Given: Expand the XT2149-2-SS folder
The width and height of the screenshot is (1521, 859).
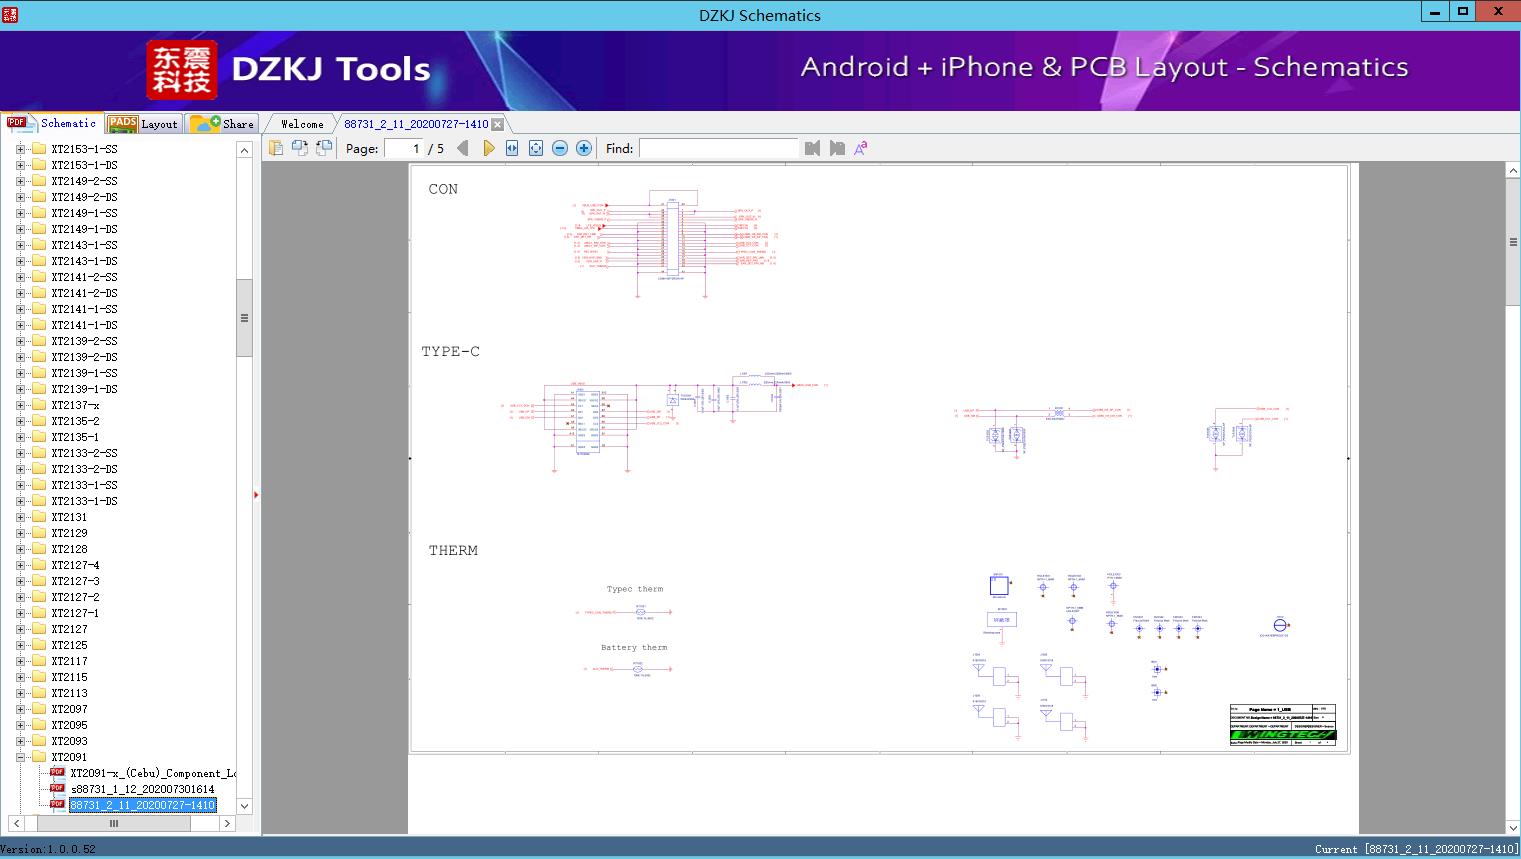Looking at the screenshot, I should [x=20, y=181].
